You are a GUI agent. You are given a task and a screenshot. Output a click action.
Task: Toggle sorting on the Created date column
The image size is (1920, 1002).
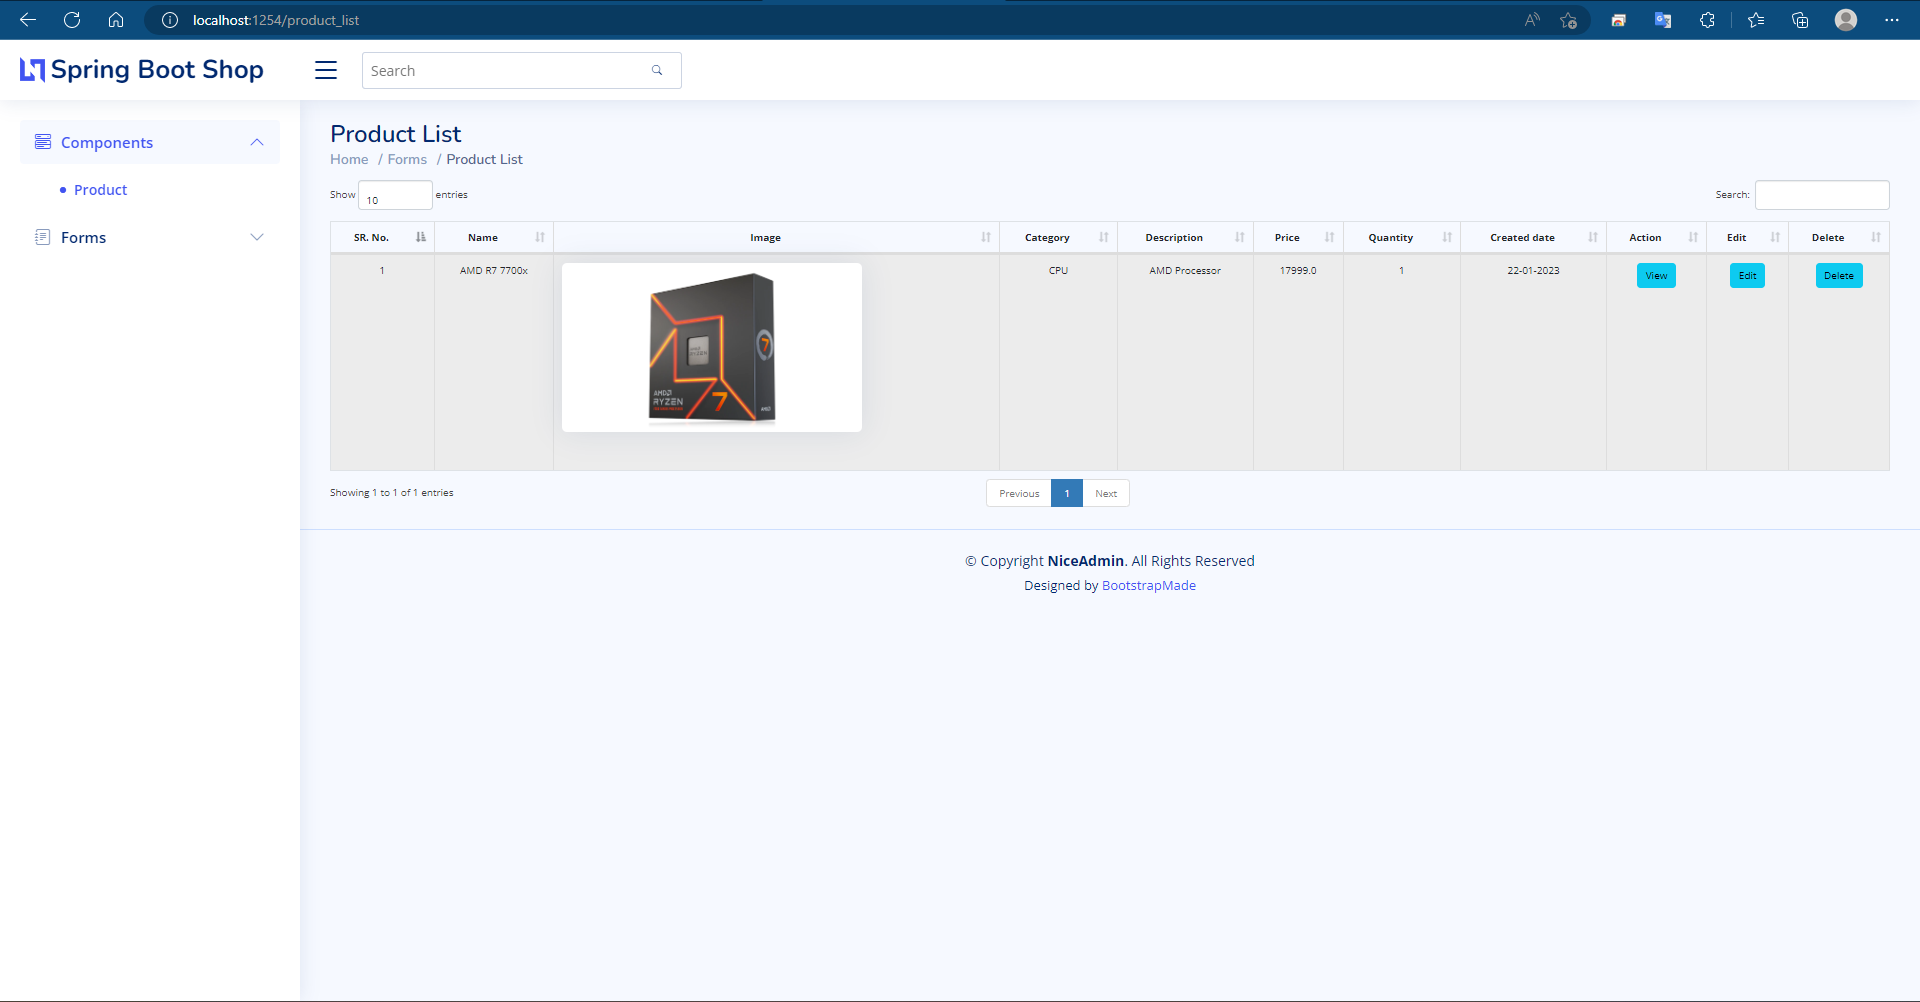click(x=1592, y=237)
